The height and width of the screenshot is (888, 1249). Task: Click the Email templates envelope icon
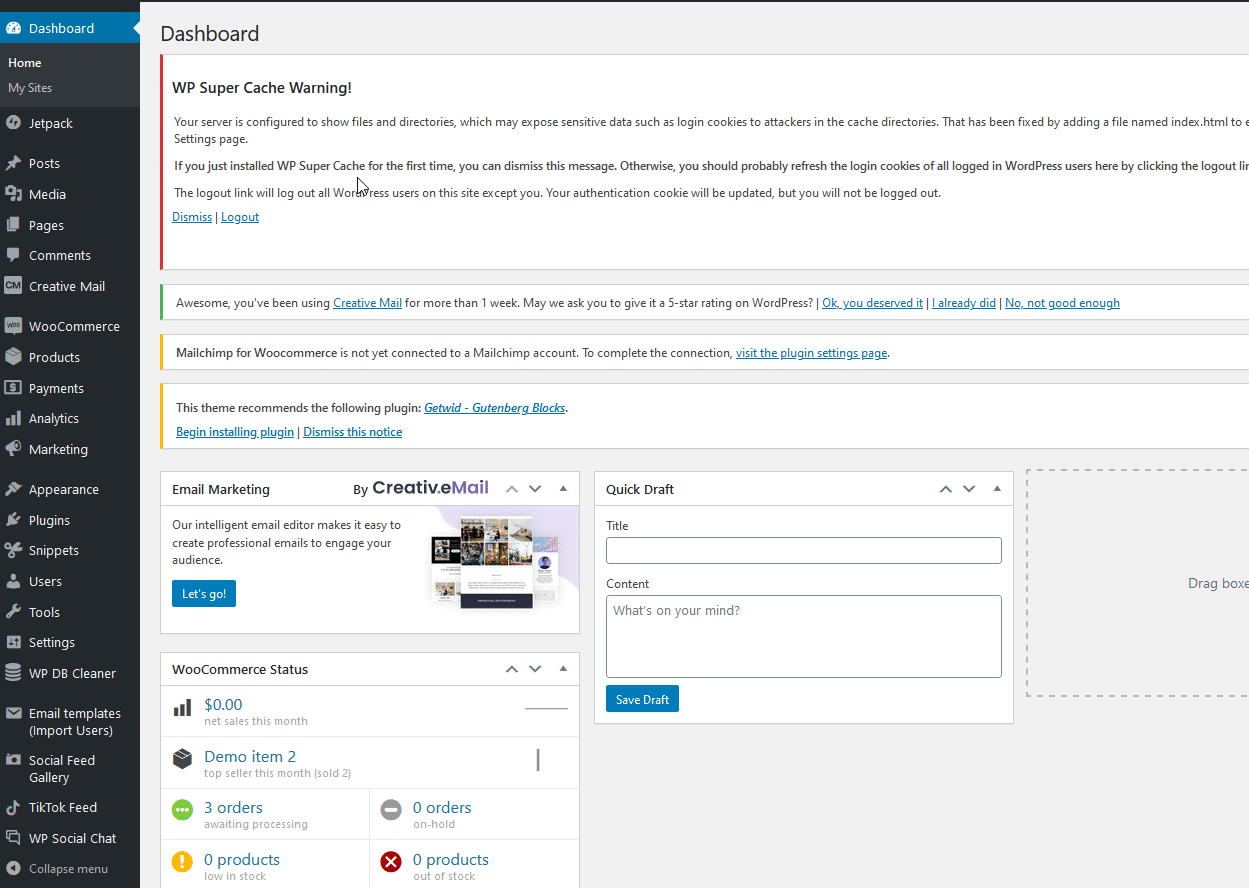click(13, 713)
